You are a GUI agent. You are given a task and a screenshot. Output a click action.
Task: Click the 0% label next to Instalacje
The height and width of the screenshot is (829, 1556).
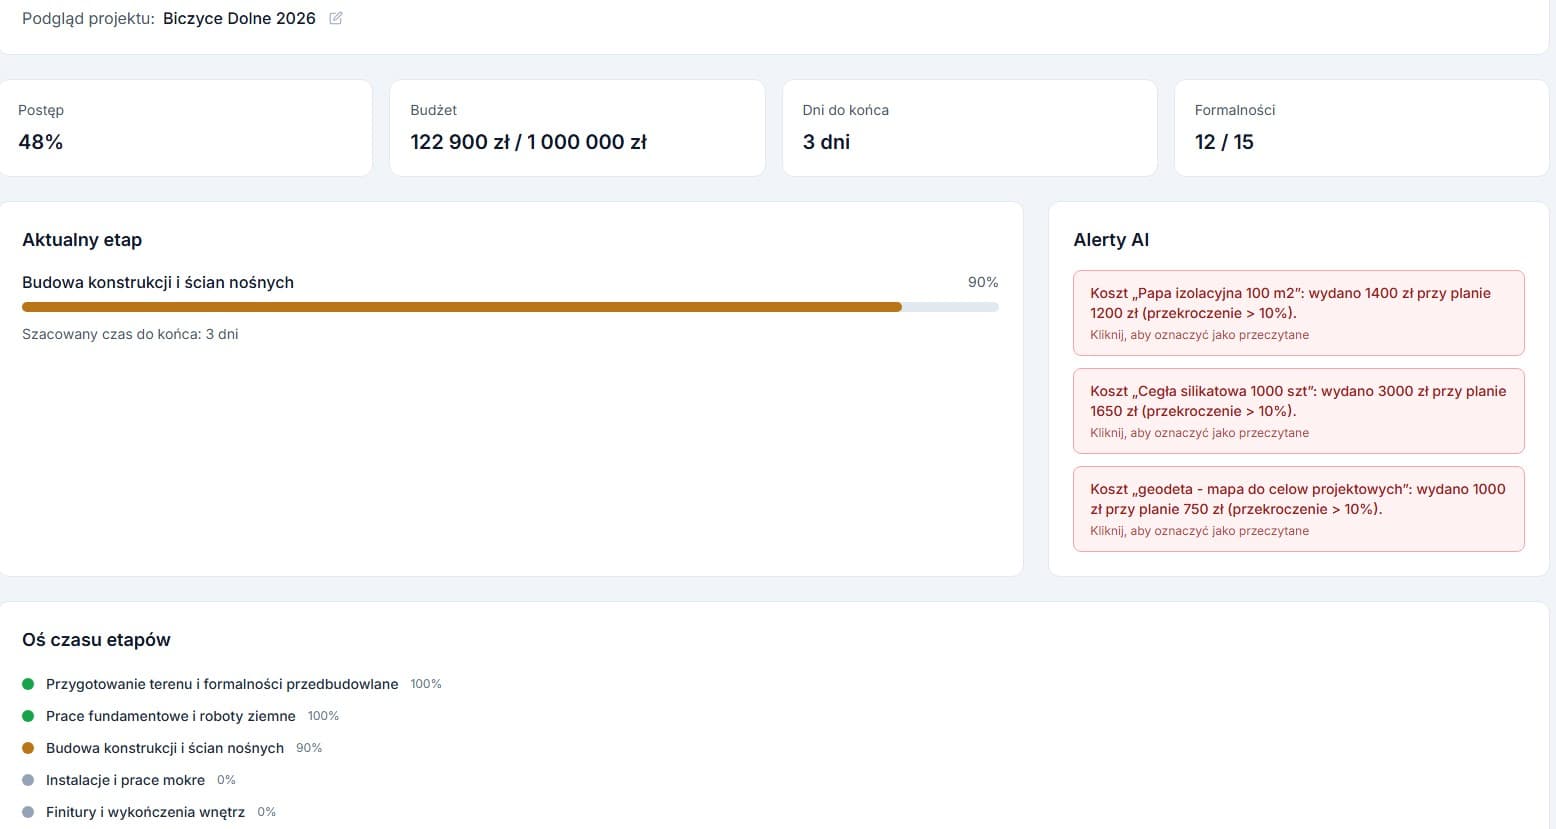(226, 780)
